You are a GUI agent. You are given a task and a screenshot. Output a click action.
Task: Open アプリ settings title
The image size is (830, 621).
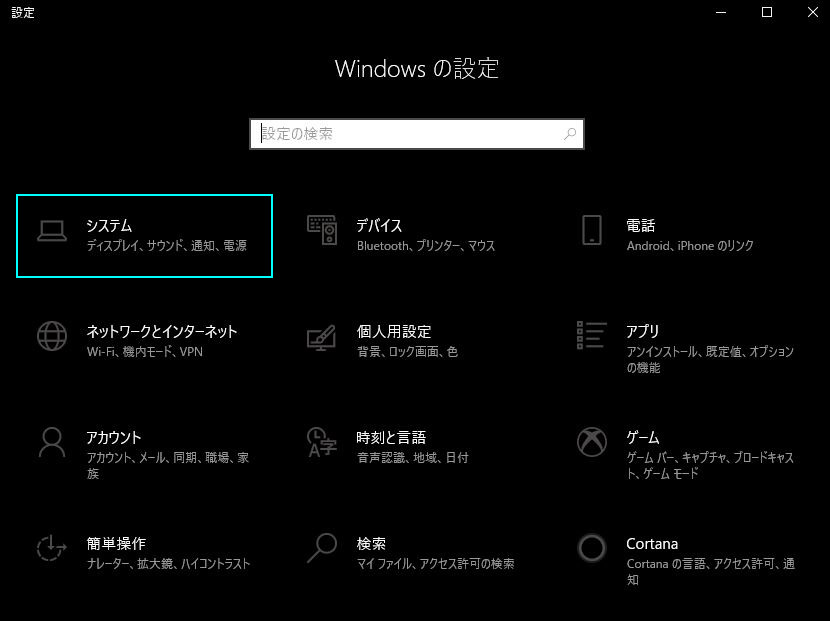(643, 331)
